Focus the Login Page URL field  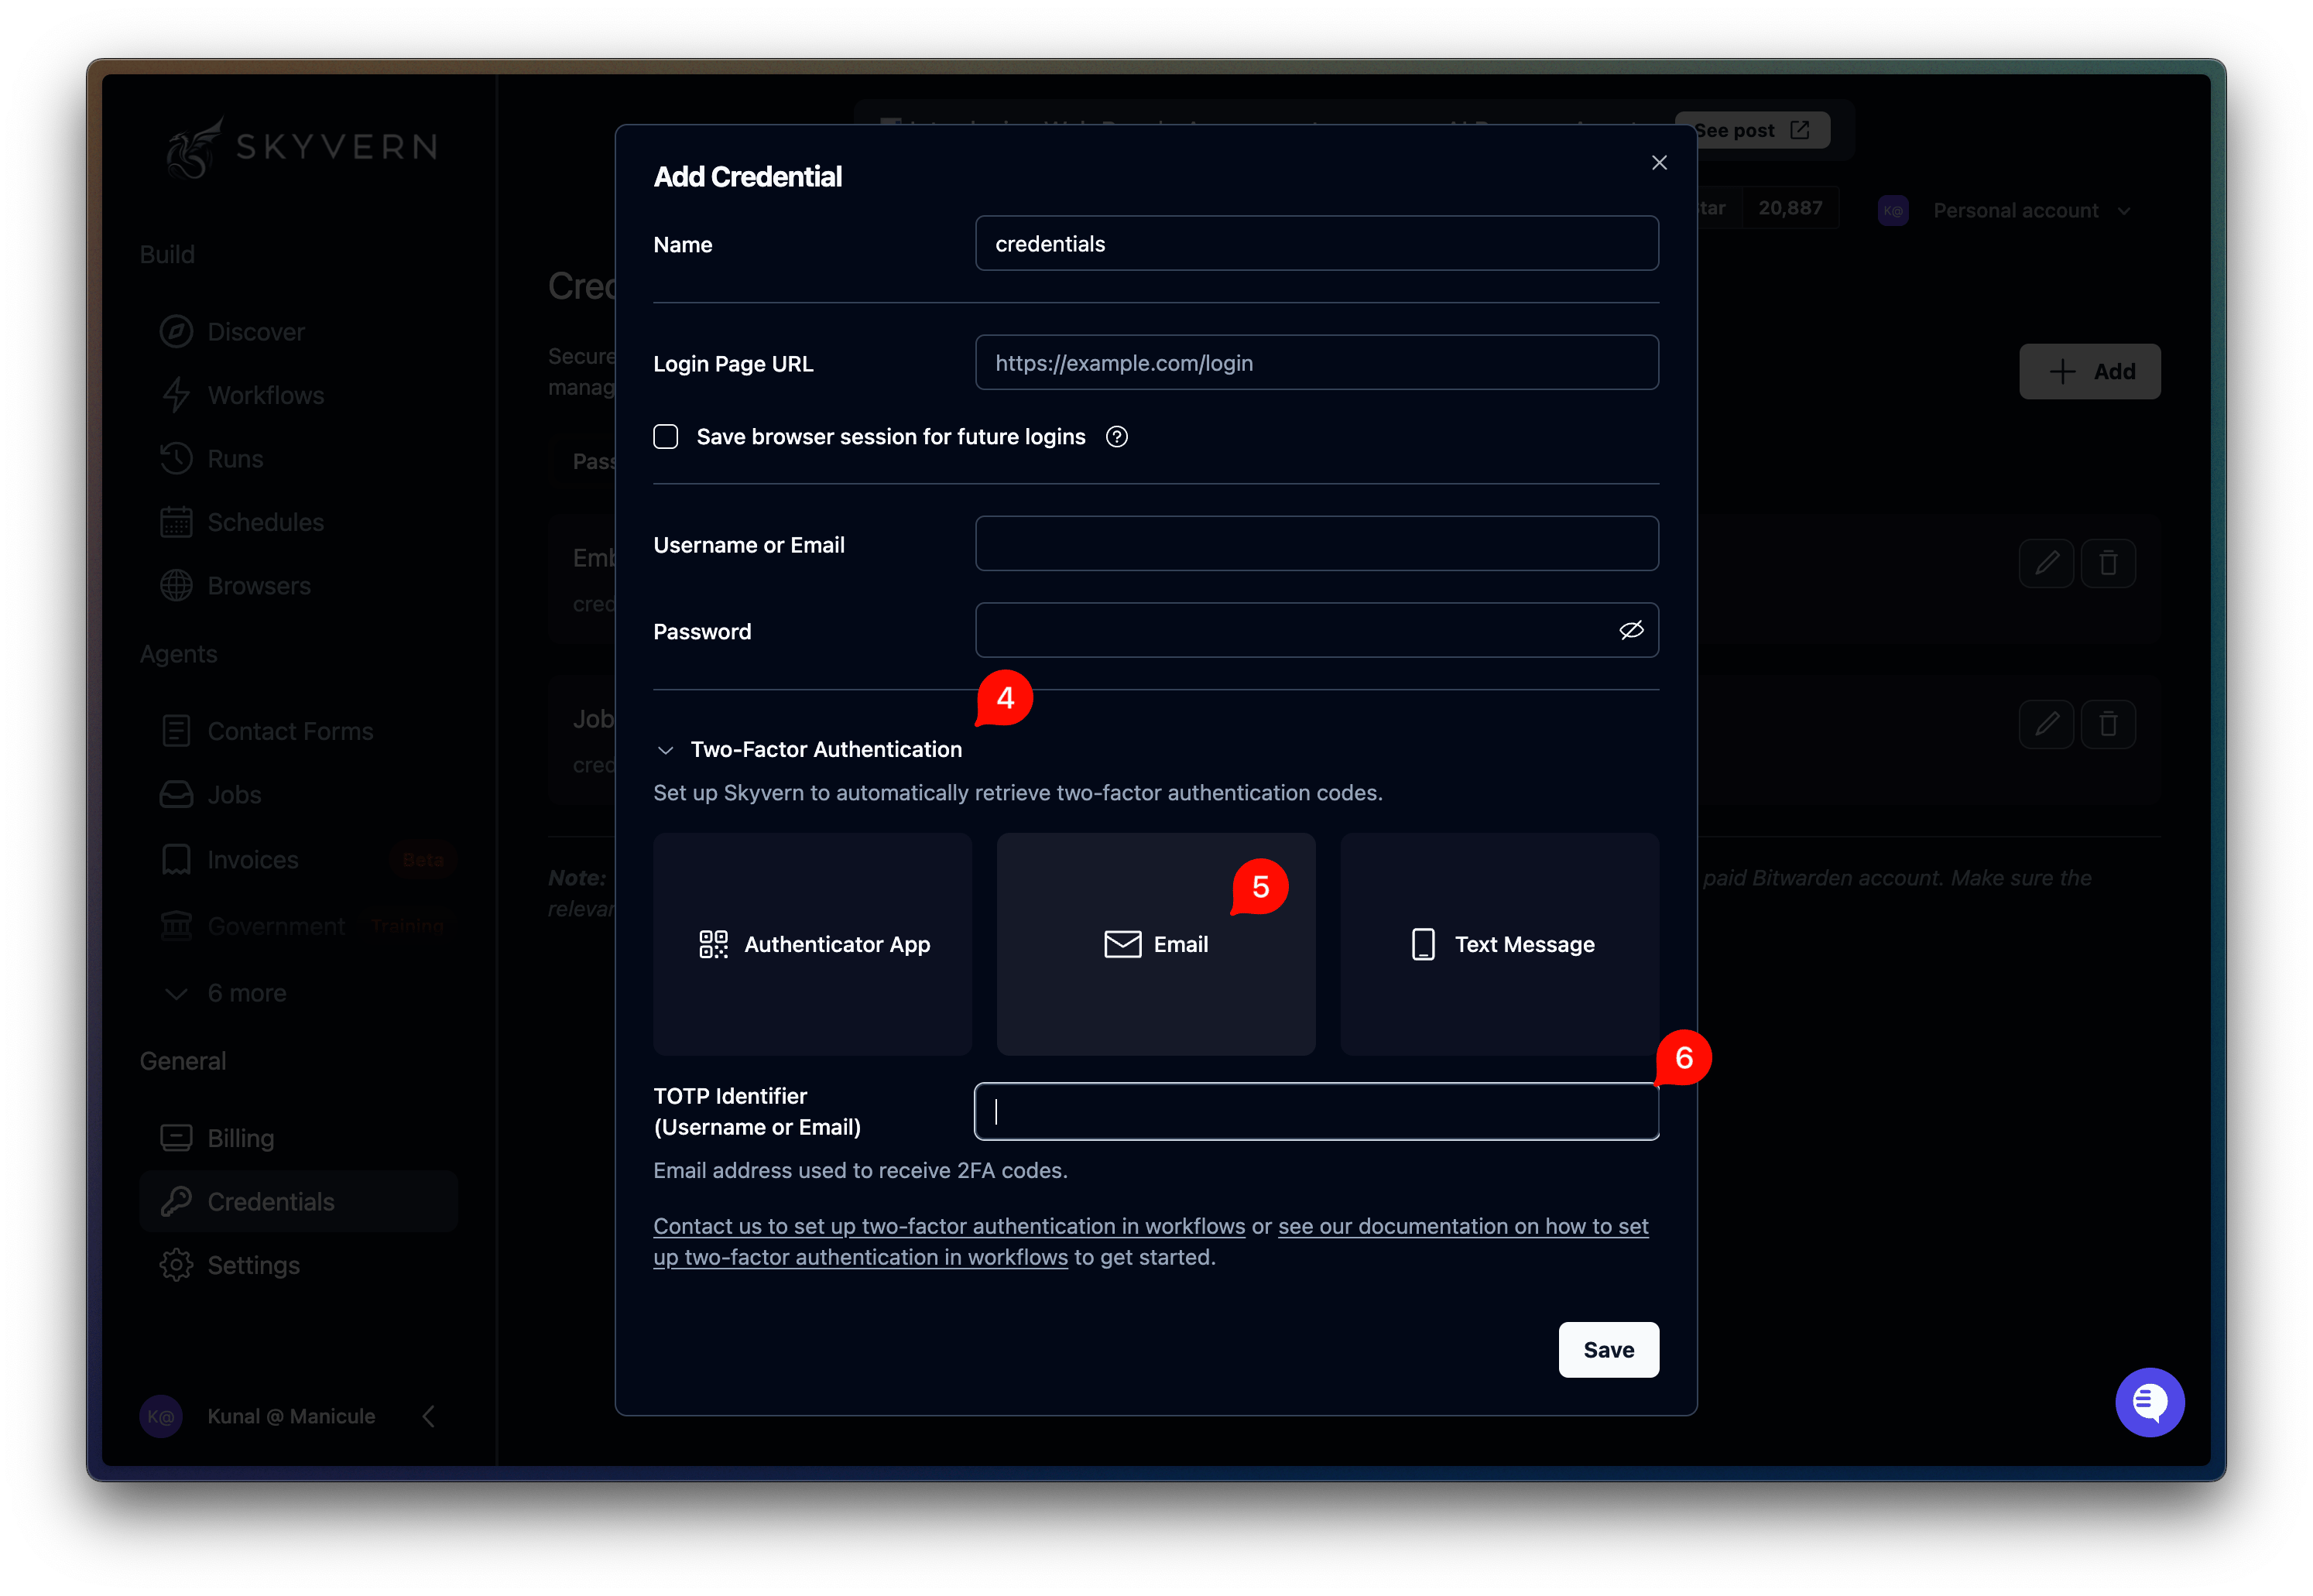1316,362
